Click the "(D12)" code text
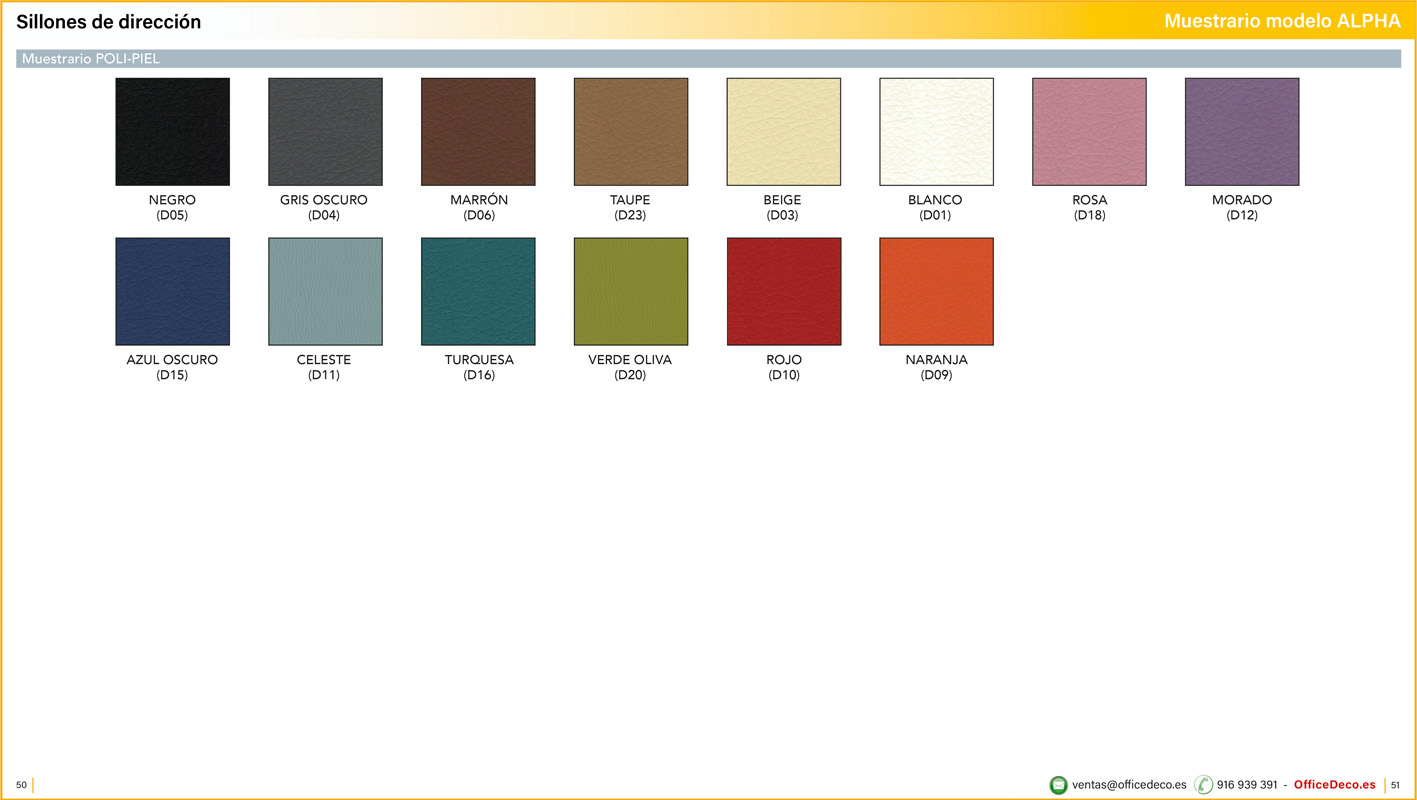The height and width of the screenshot is (800, 1417). [x=1242, y=215]
